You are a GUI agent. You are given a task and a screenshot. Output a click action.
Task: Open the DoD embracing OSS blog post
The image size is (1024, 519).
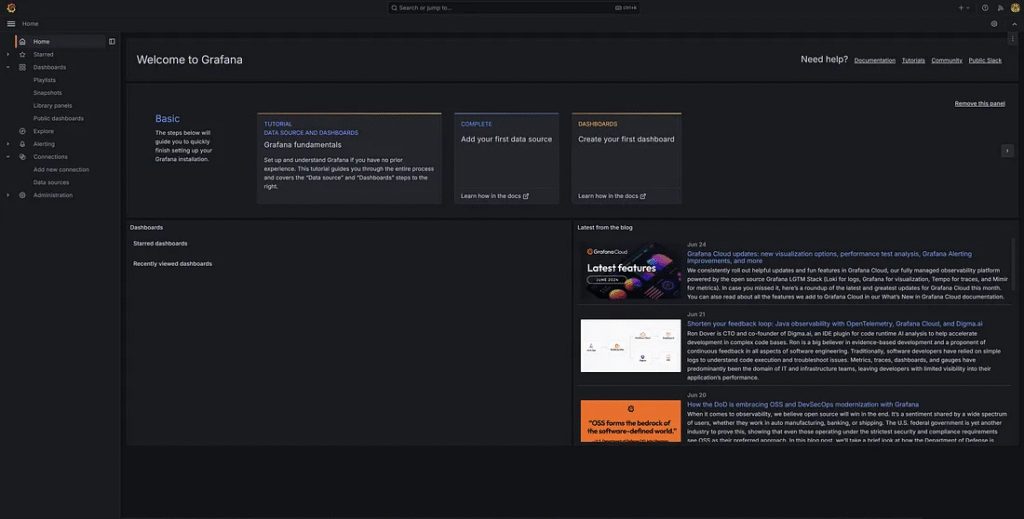pos(803,405)
